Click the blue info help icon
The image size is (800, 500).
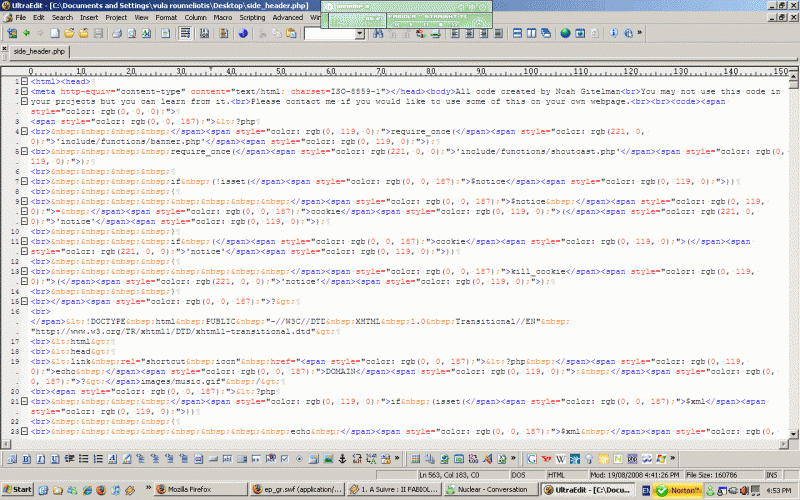[613, 33]
